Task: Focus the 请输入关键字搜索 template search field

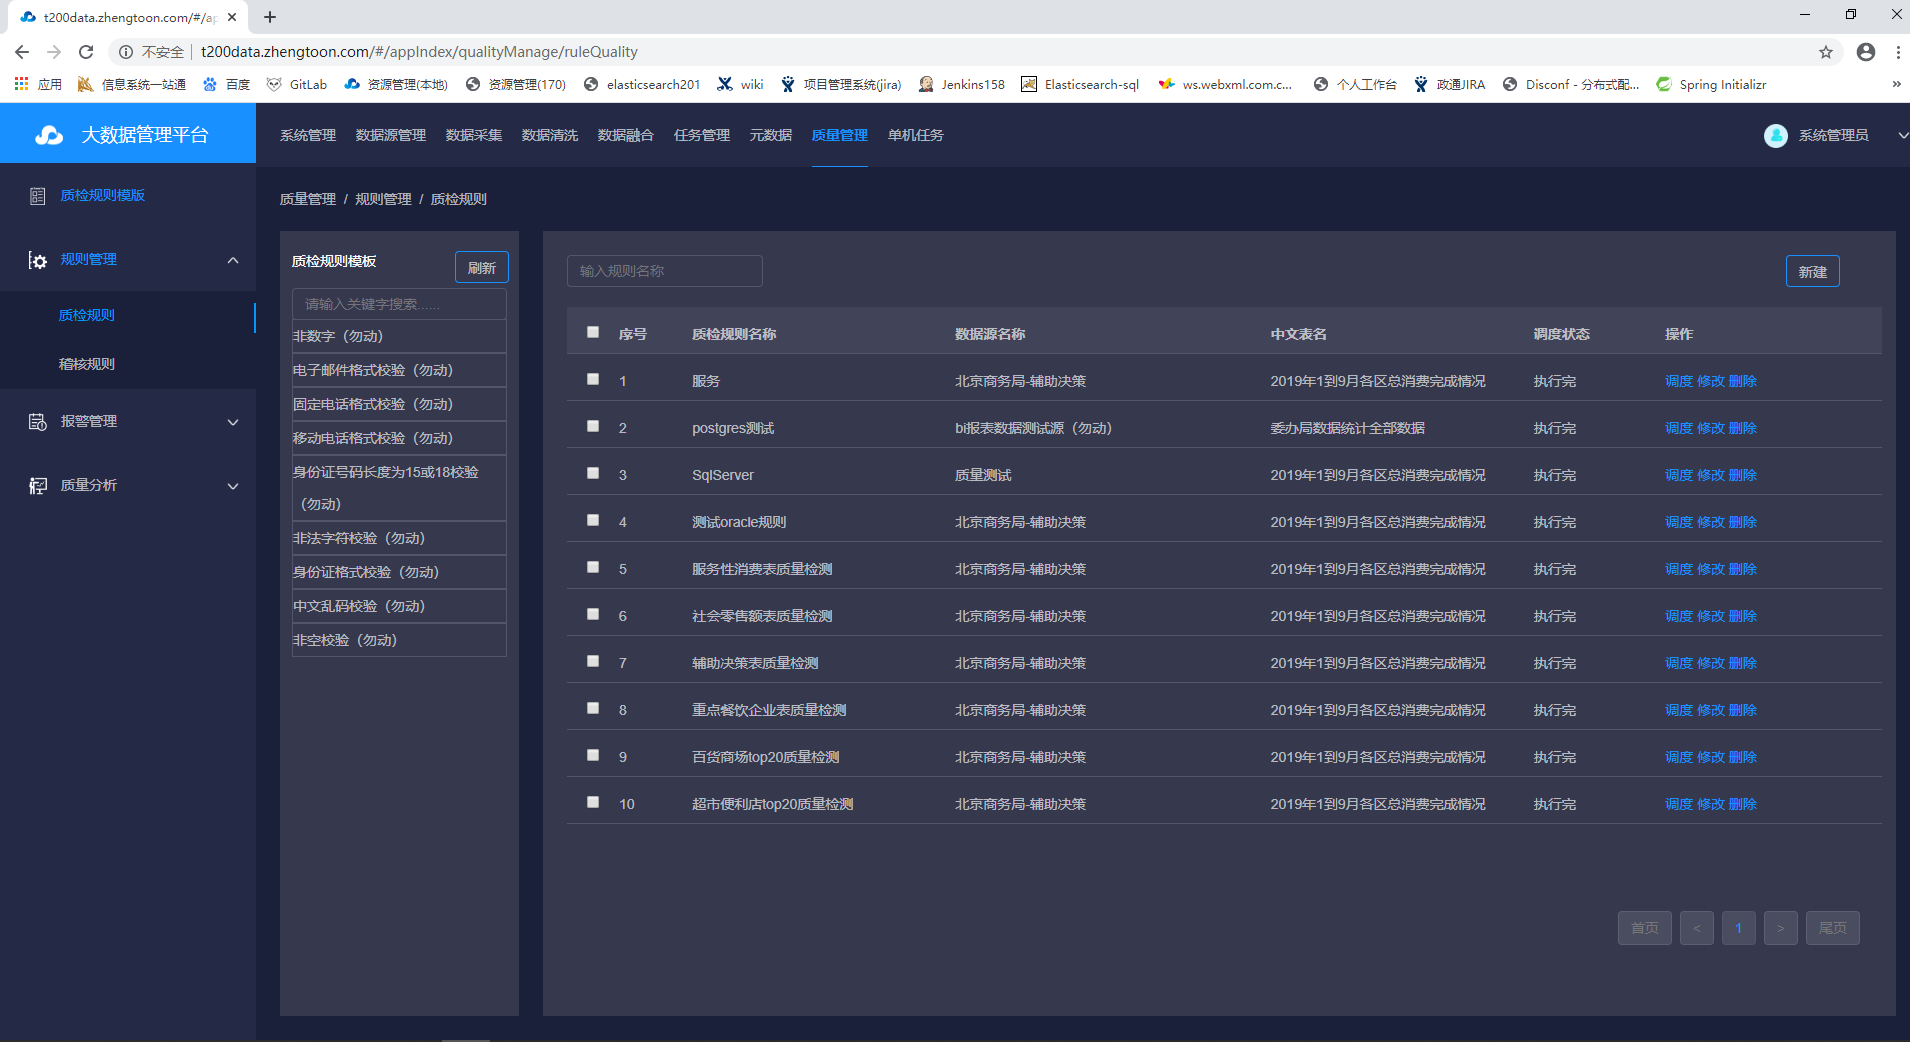Action: click(x=399, y=304)
